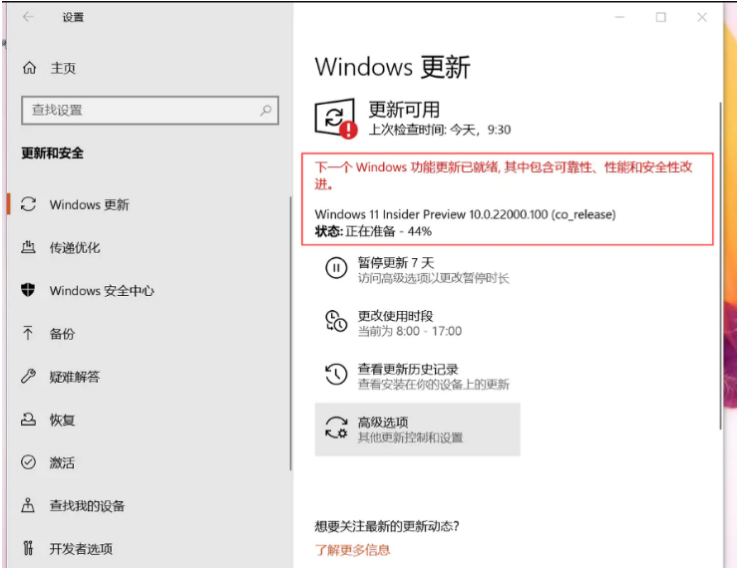Click gear-sync icon beside 高级选项

tap(336, 427)
